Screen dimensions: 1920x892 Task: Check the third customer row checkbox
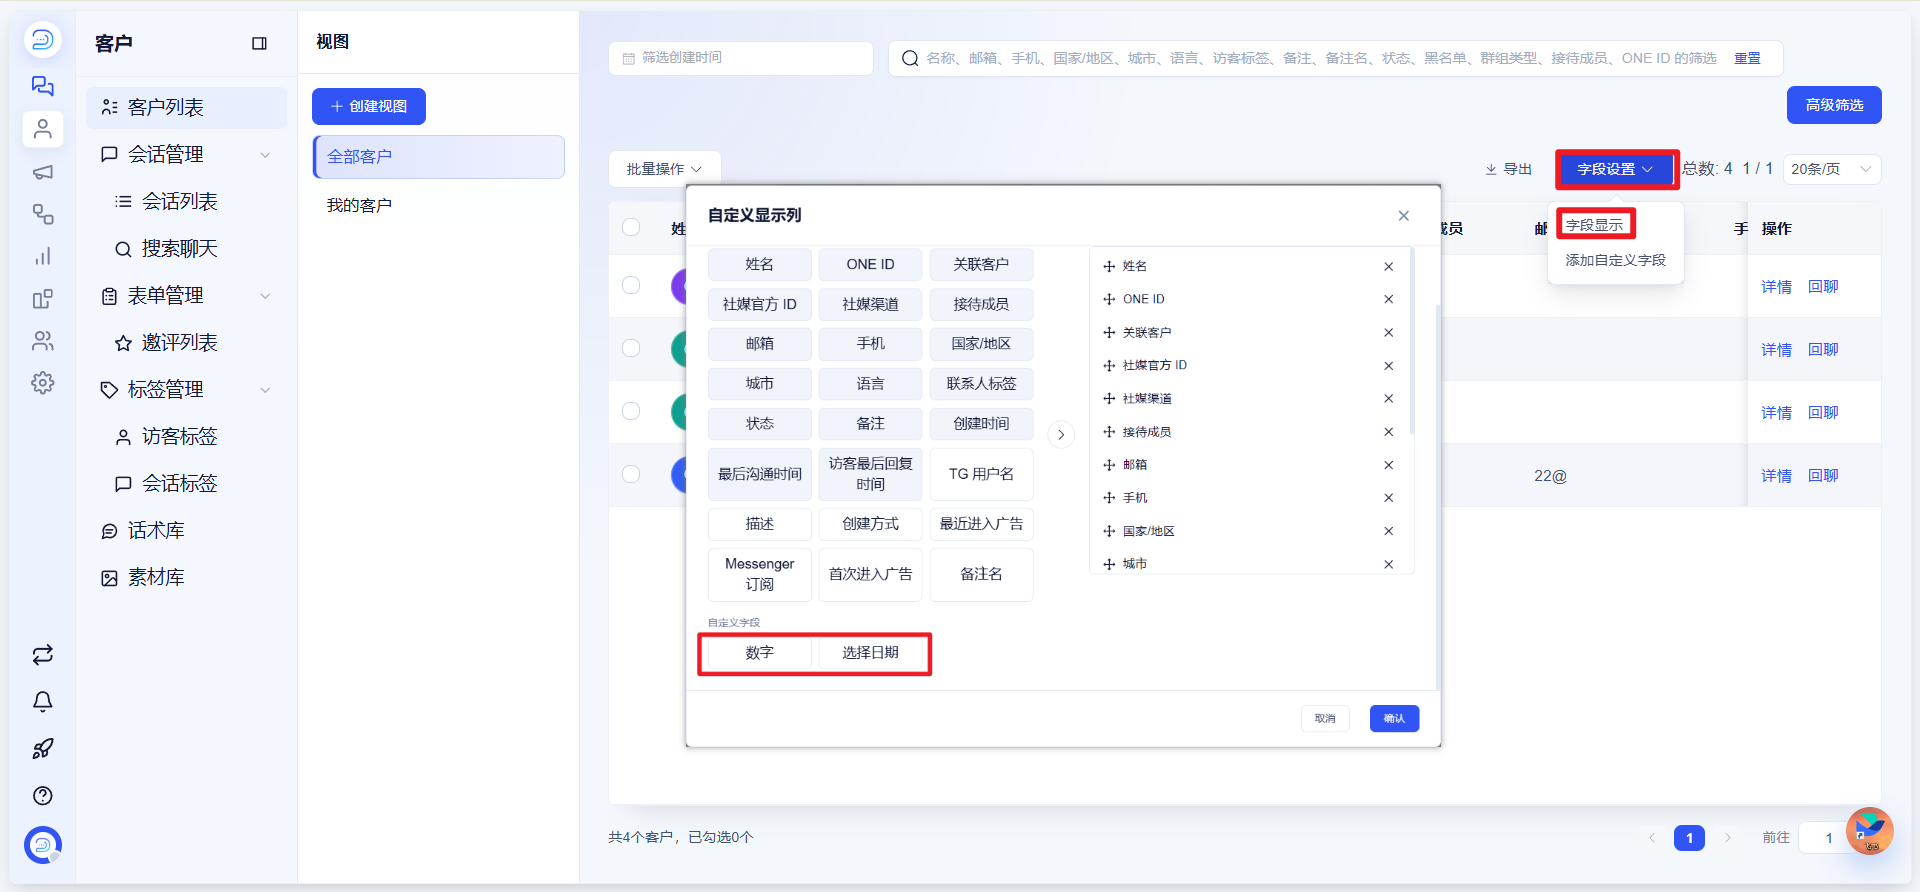click(x=631, y=411)
